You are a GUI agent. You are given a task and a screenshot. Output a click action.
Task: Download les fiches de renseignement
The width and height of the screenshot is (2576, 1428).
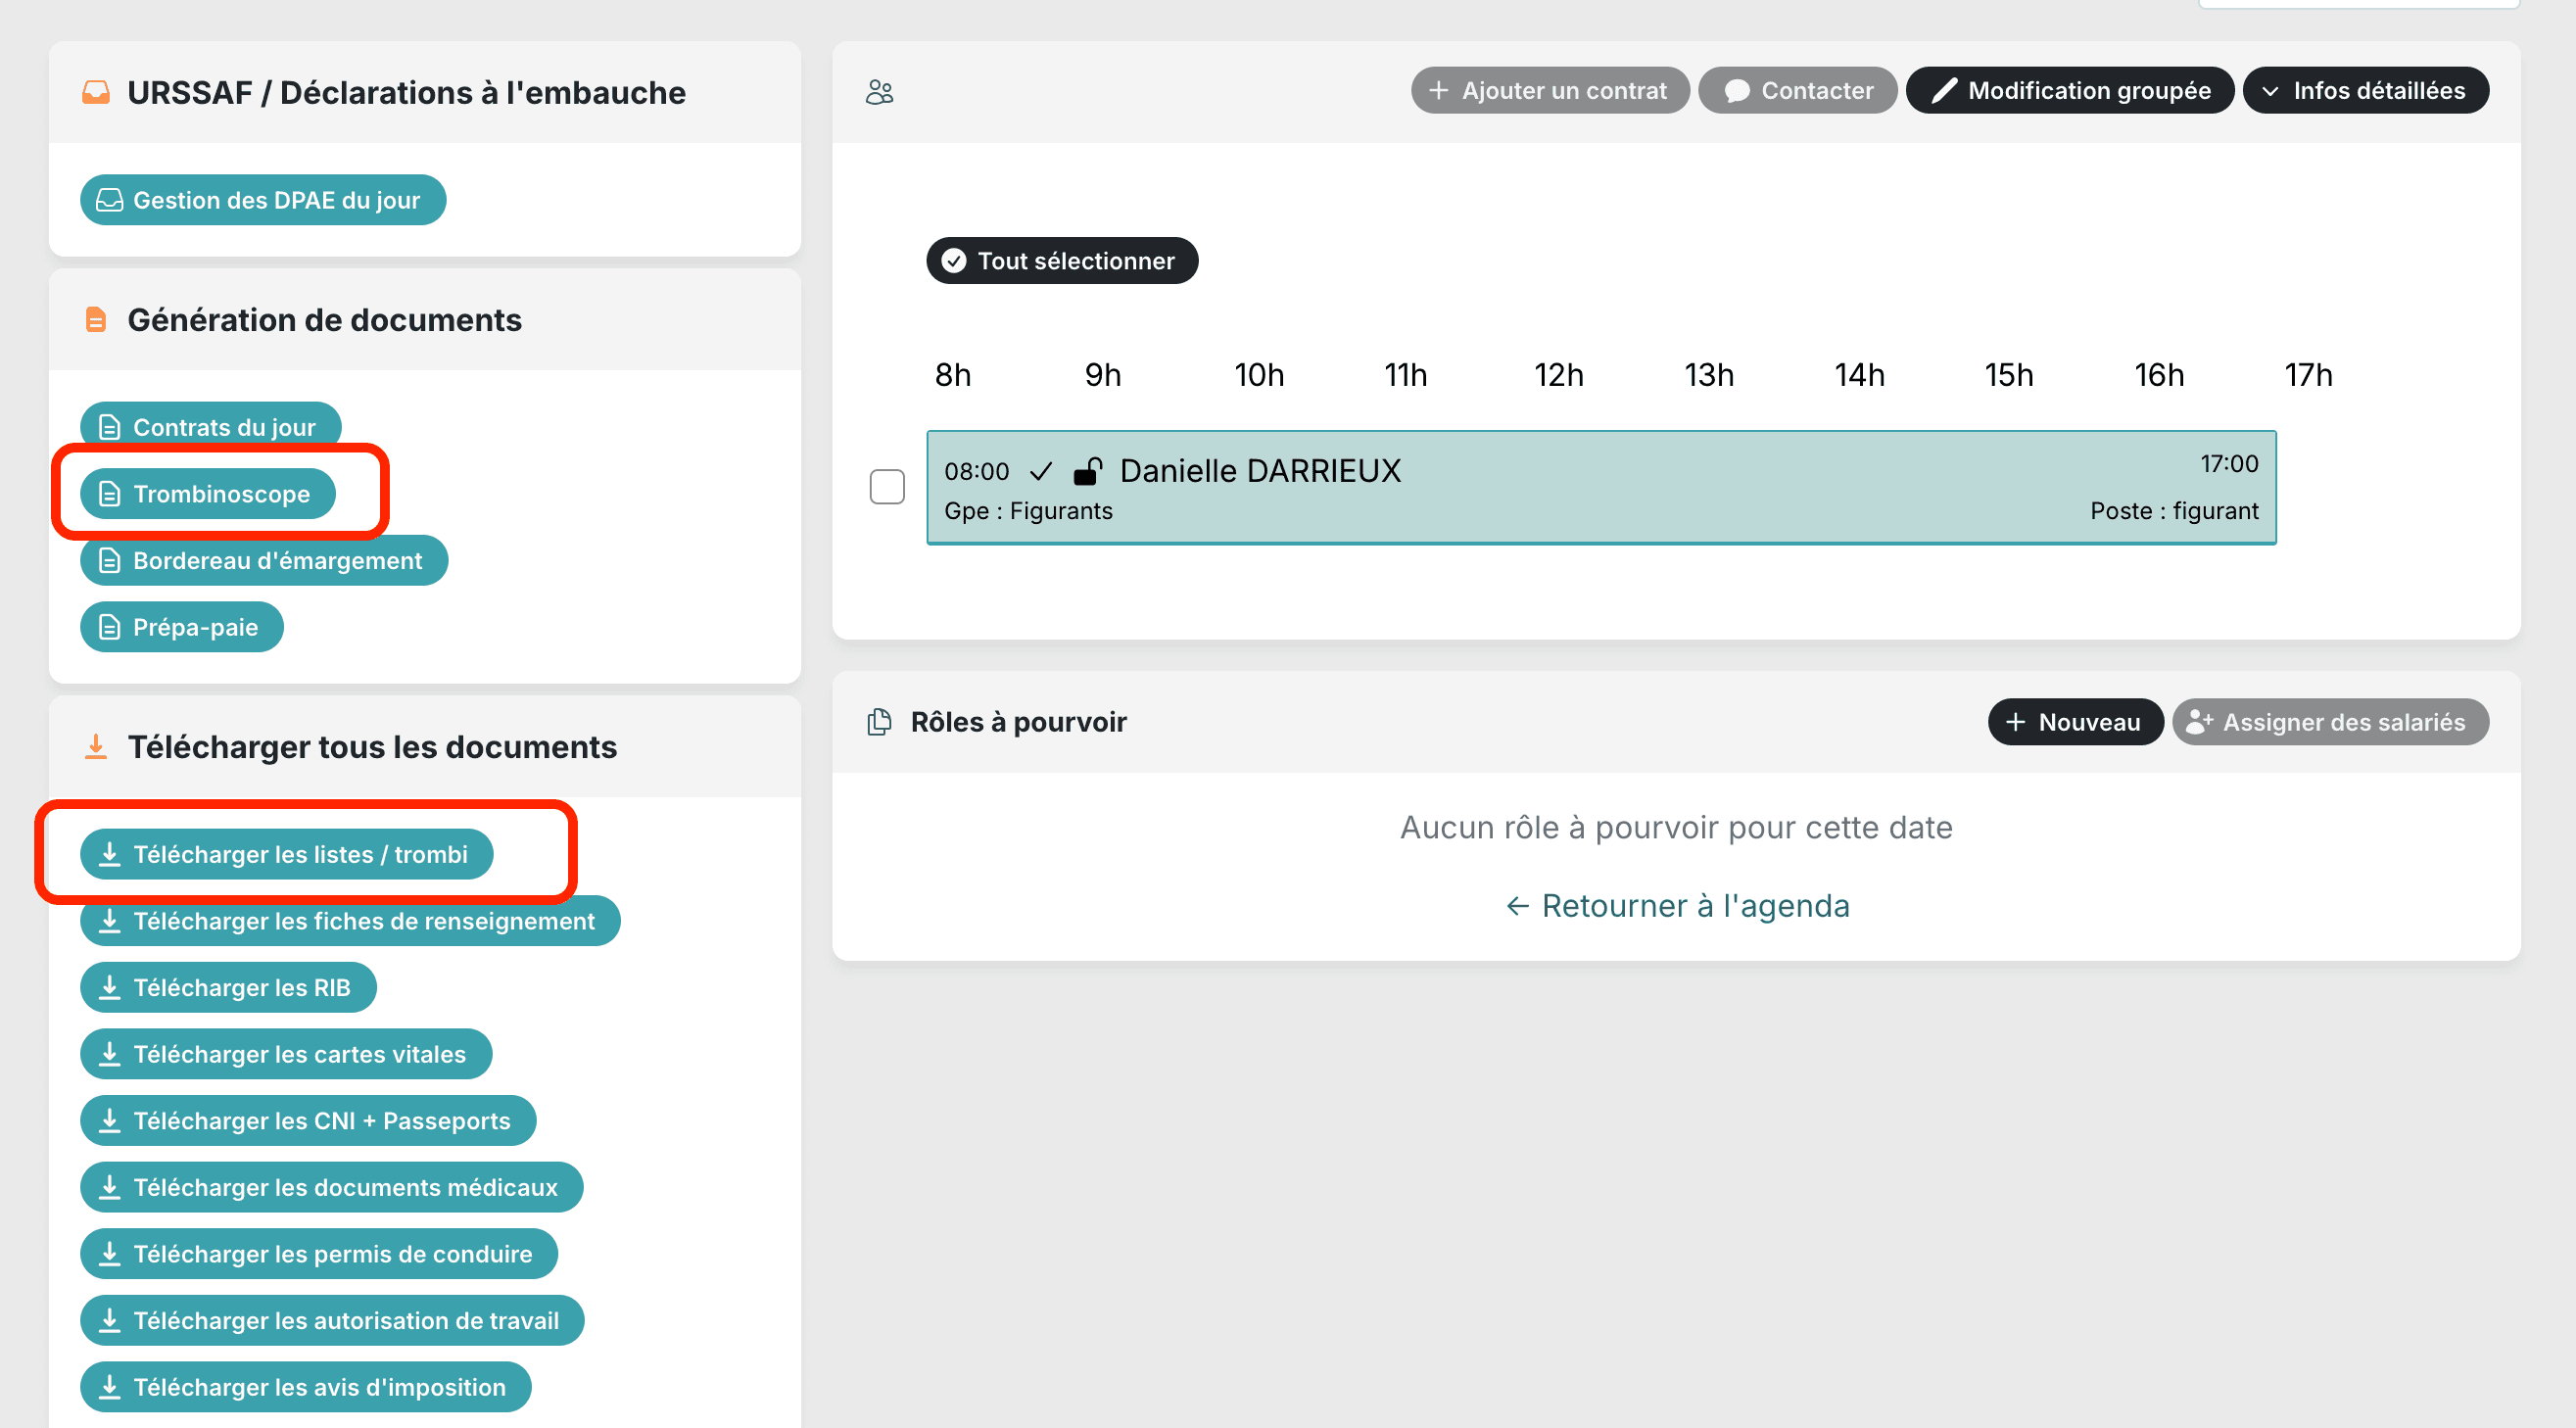coord(350,921)
